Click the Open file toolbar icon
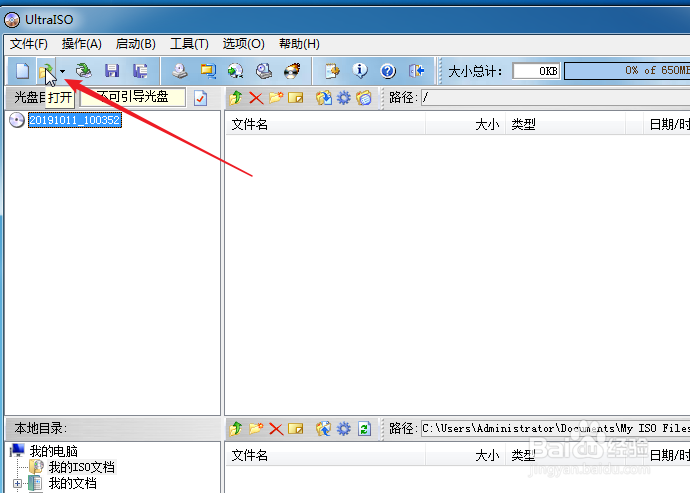This screenshot has height=493, width=690. tap(47, 71)
